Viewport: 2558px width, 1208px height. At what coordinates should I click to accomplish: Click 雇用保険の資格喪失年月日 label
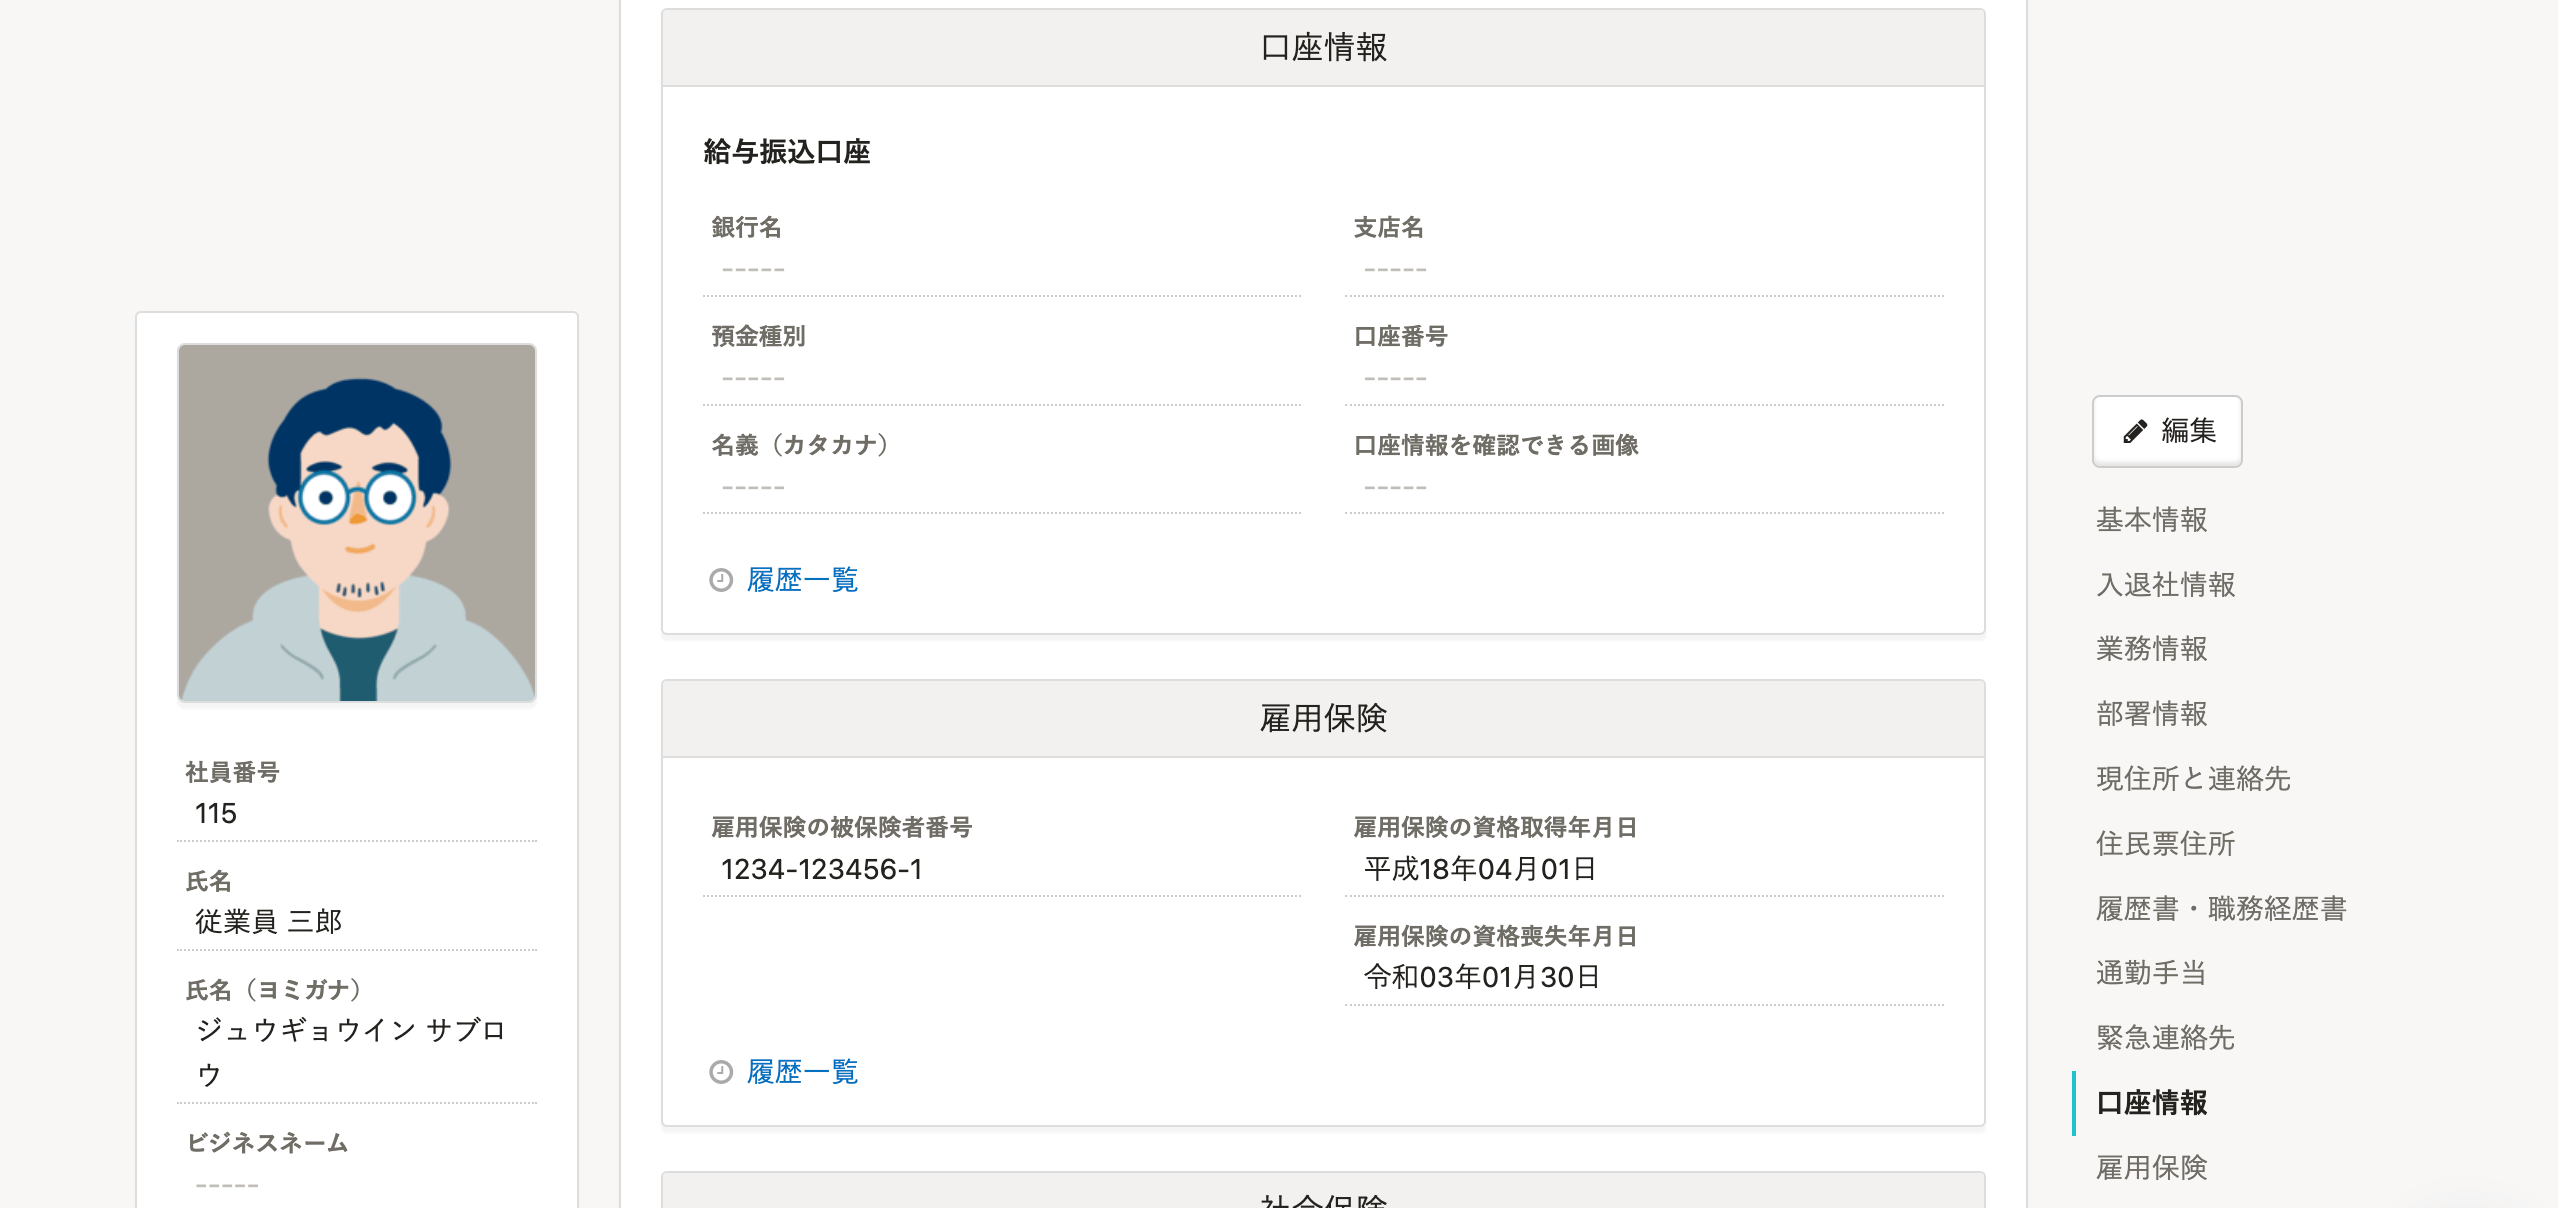pos(1495,937)
